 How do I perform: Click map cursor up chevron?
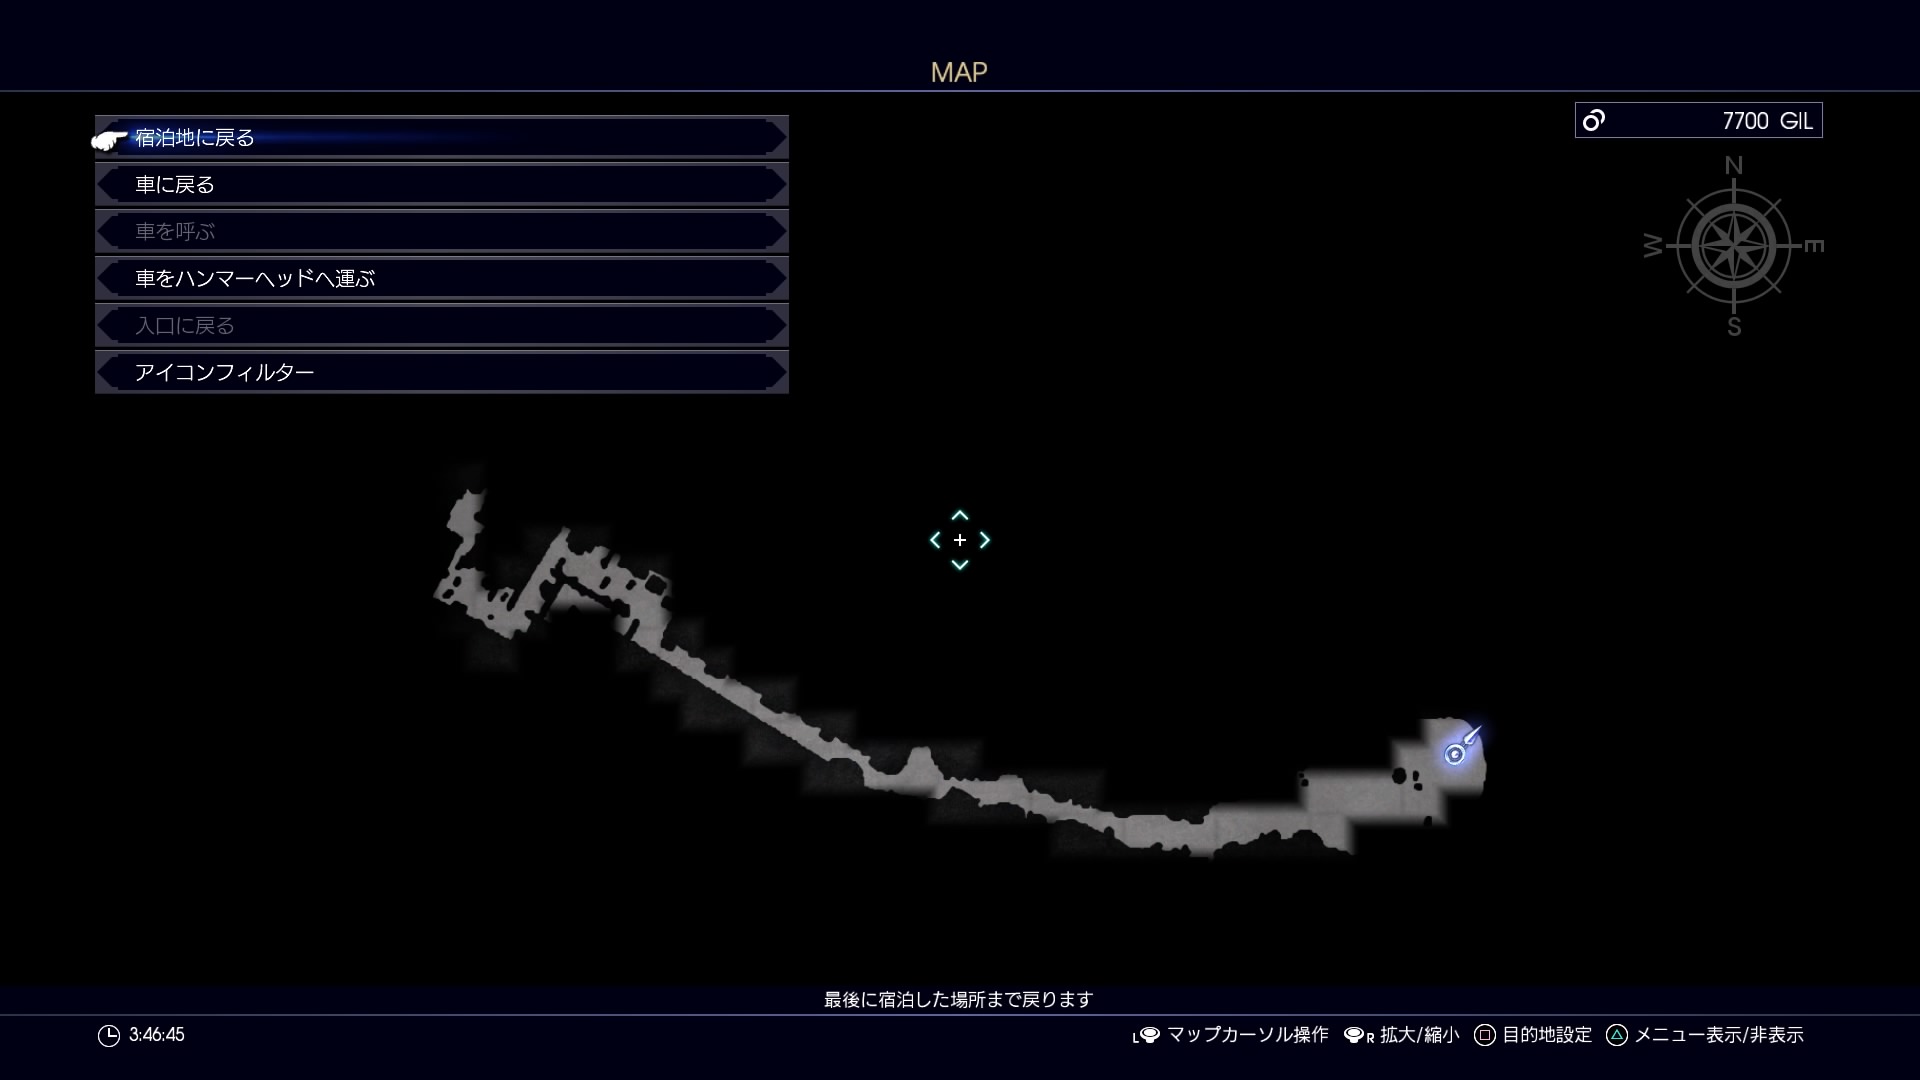(960, 516)
